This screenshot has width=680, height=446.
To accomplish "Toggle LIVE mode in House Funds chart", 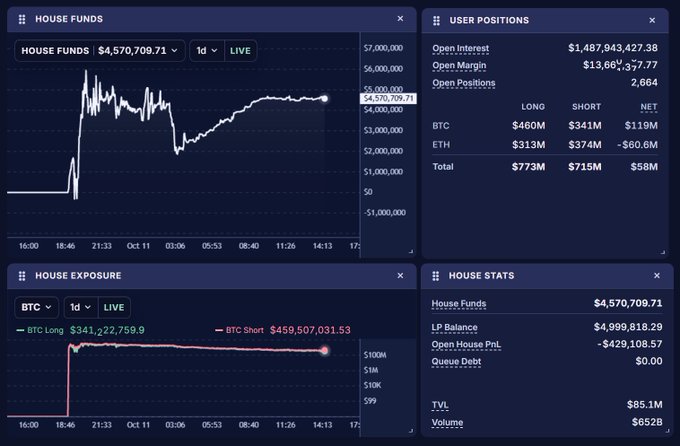I will pos(240,51).
